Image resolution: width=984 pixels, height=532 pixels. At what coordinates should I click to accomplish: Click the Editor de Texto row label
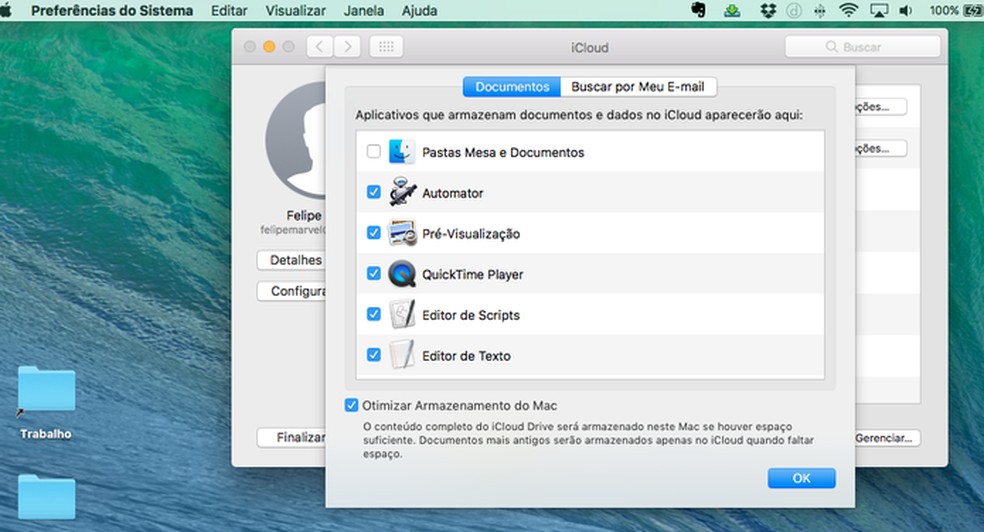466,356
